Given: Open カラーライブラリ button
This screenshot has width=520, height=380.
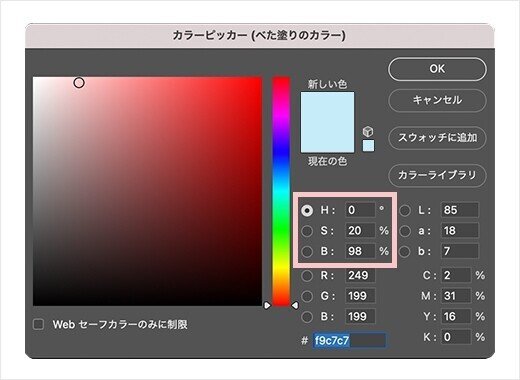Looking at the screenshot, I should click(437, 175).
